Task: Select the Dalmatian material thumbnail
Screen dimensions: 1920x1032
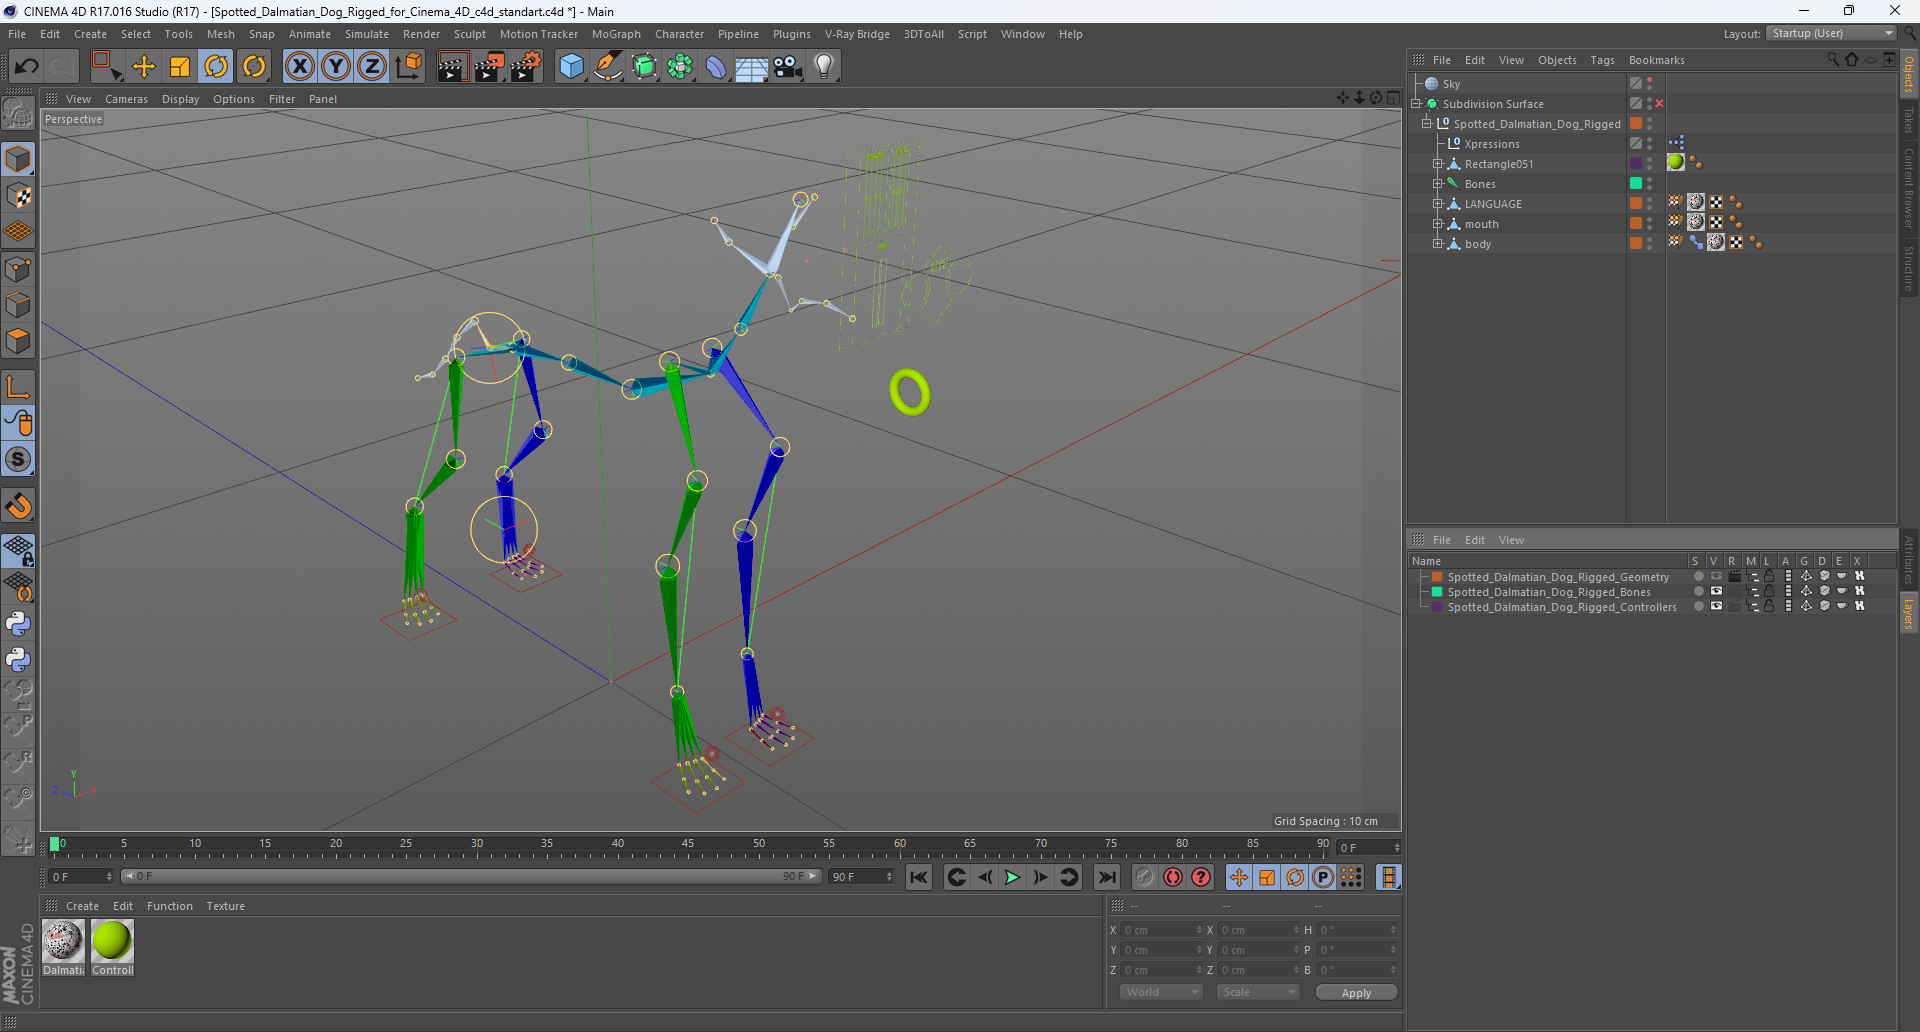Action: click(63, 941)
